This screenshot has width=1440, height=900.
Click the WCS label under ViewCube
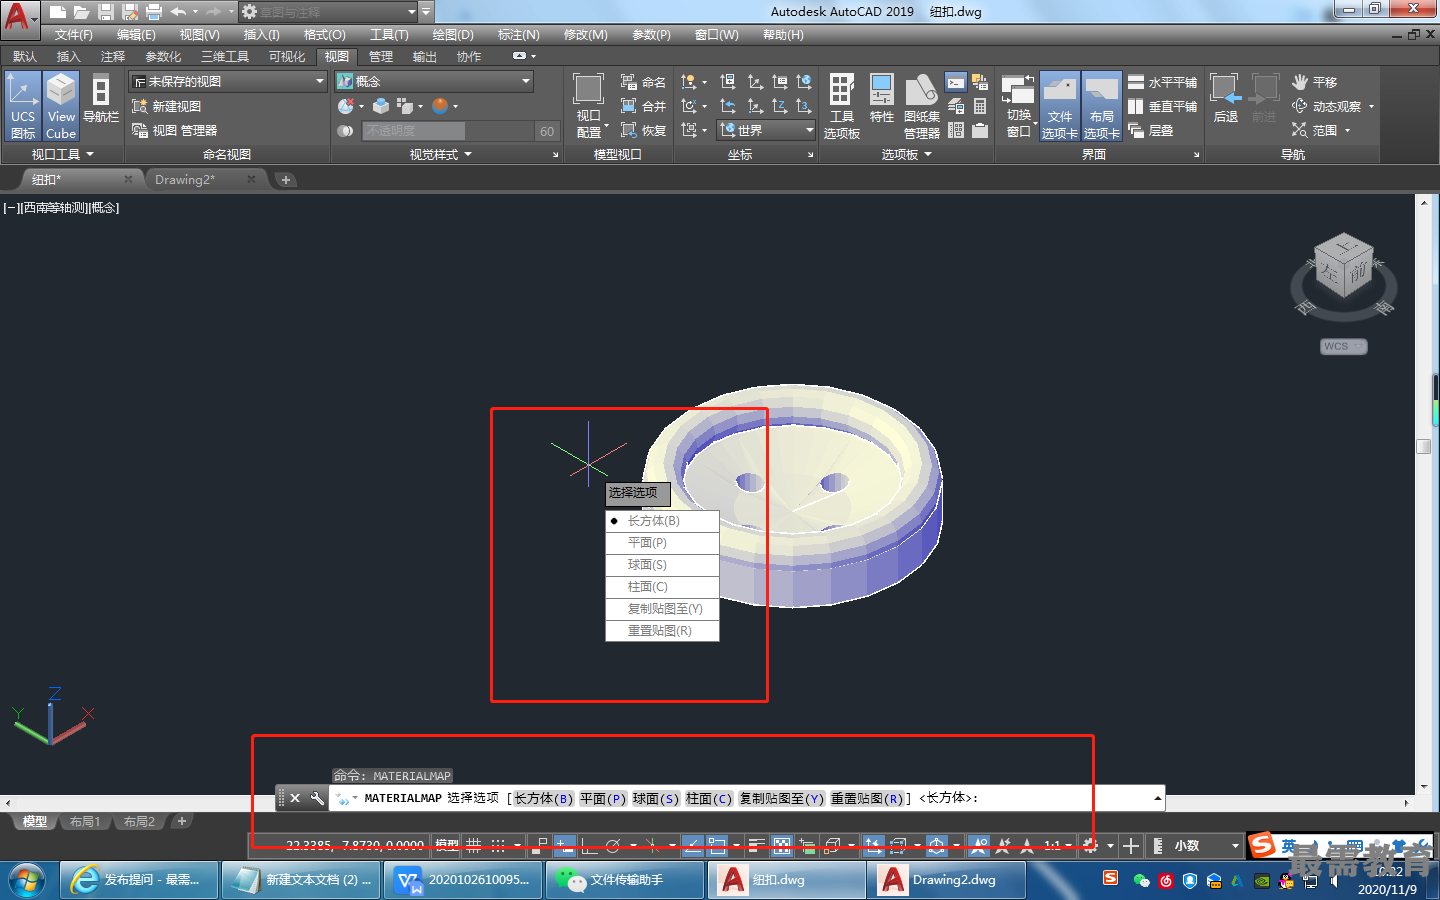coord(1343,346)
